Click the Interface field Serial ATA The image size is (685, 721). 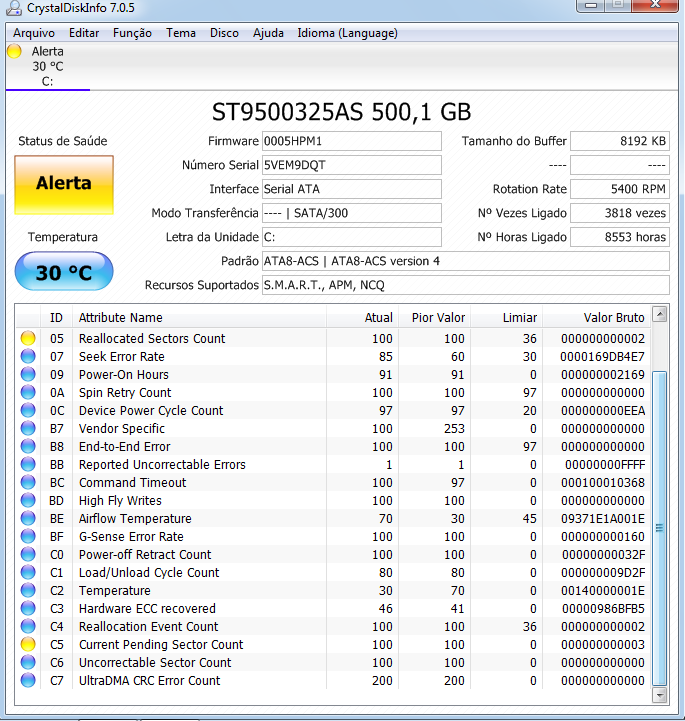point(352,189)
